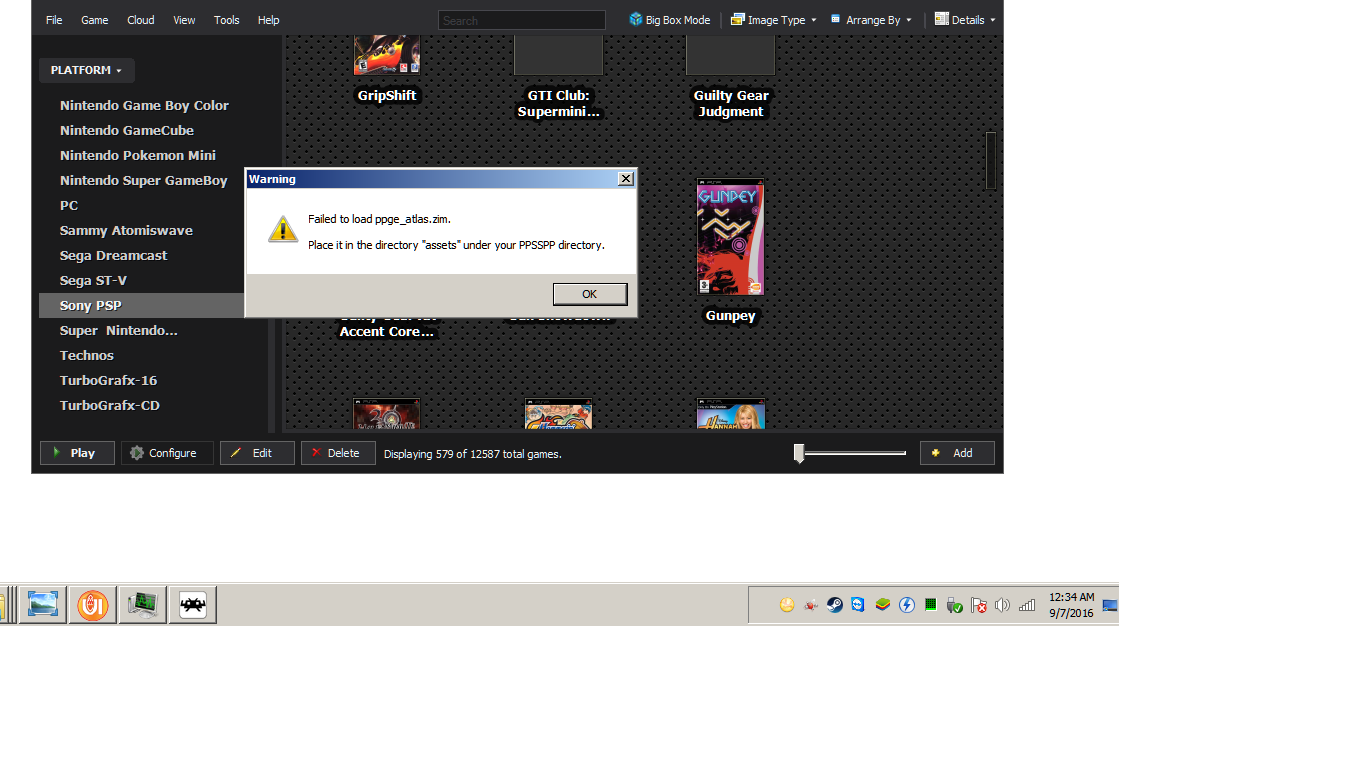Select Nintendo Pokemon Mini platform

point(138,155)
